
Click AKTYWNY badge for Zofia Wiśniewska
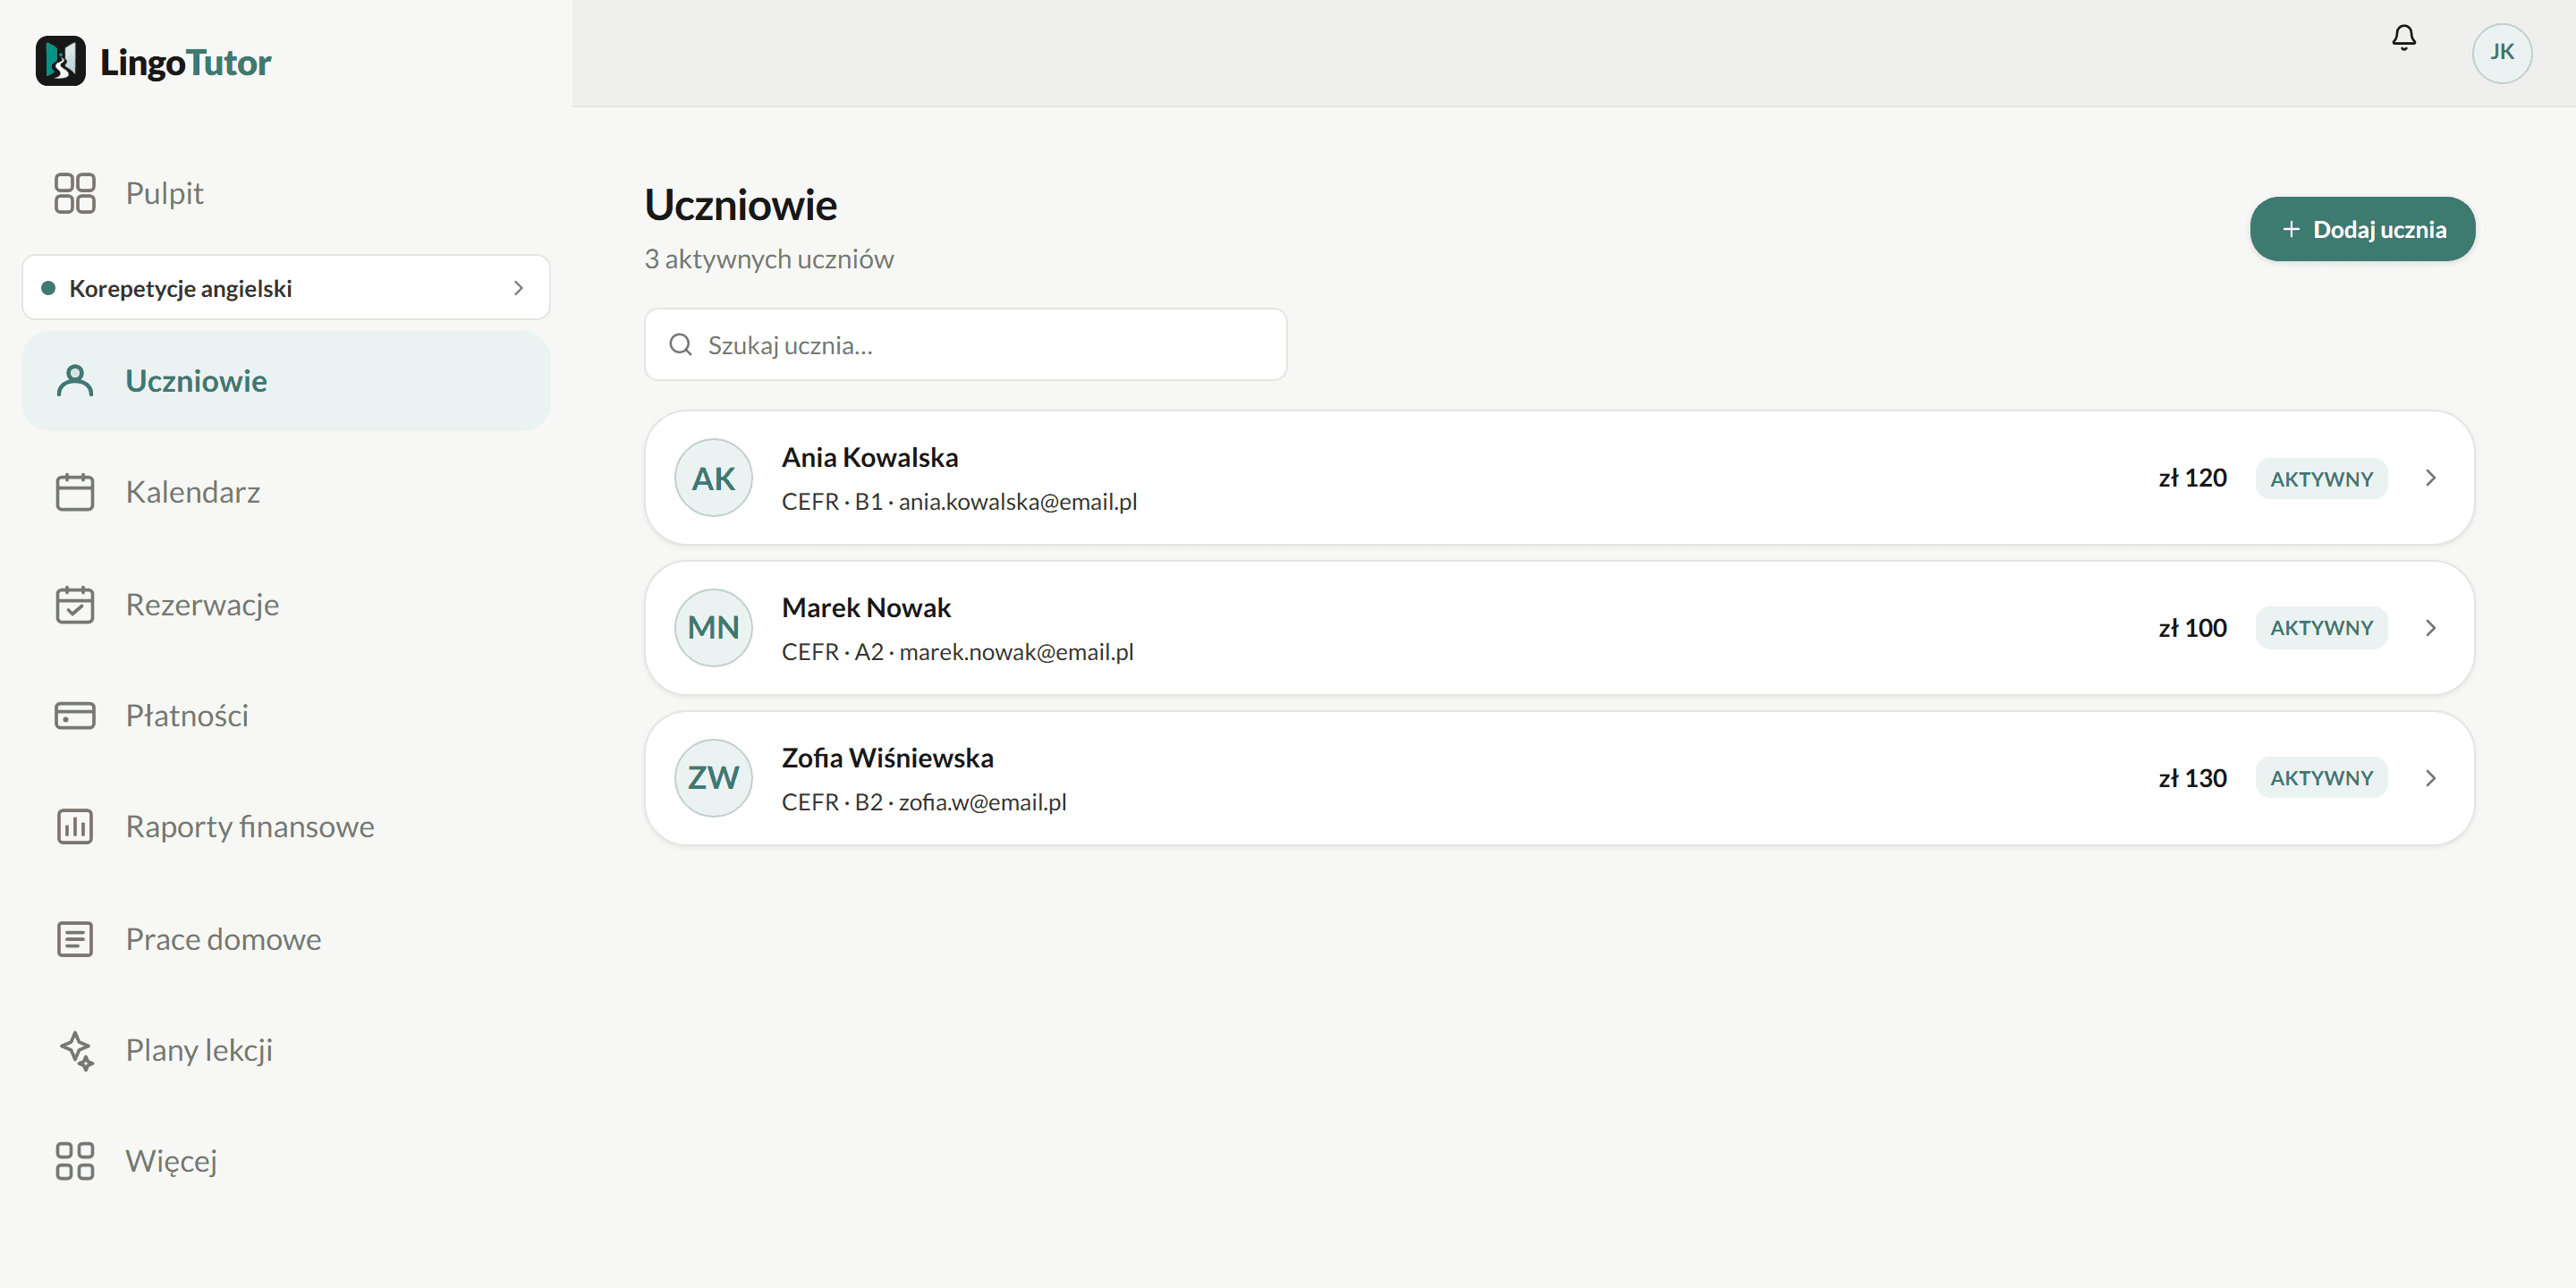pos(2321,778)
